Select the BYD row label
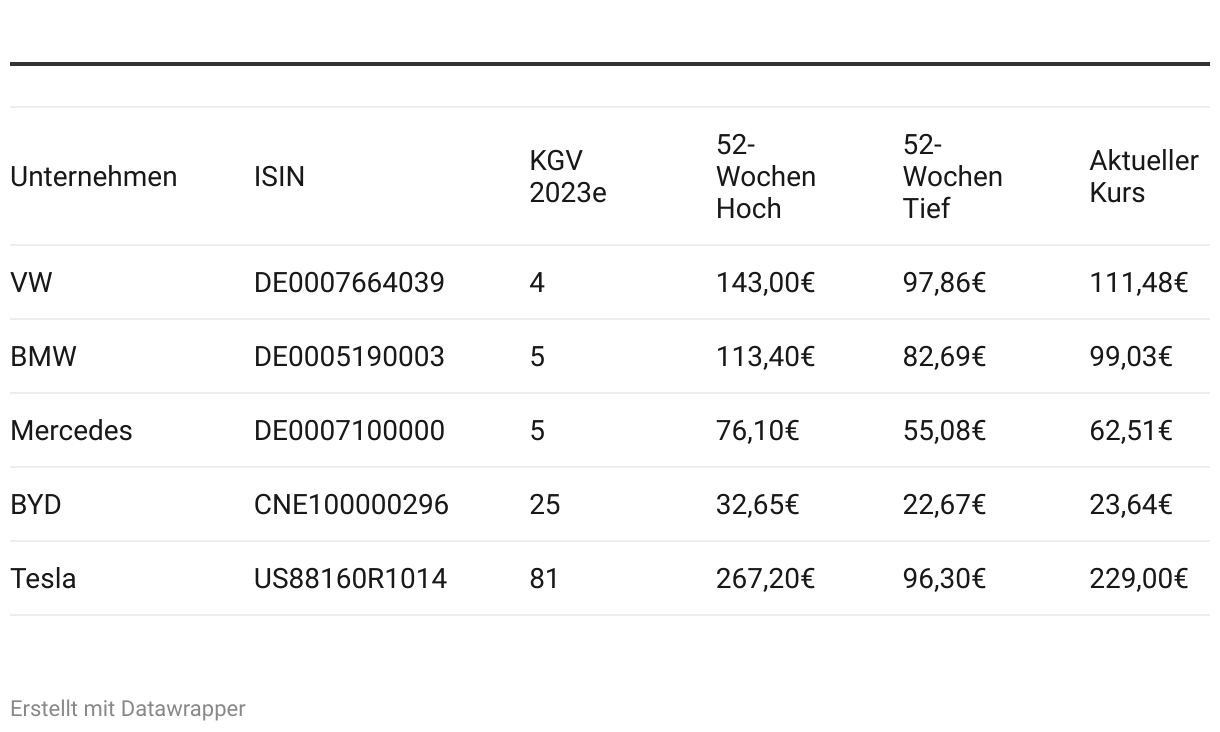Screen dimensions: 1220x732 [x=36, y=505]
